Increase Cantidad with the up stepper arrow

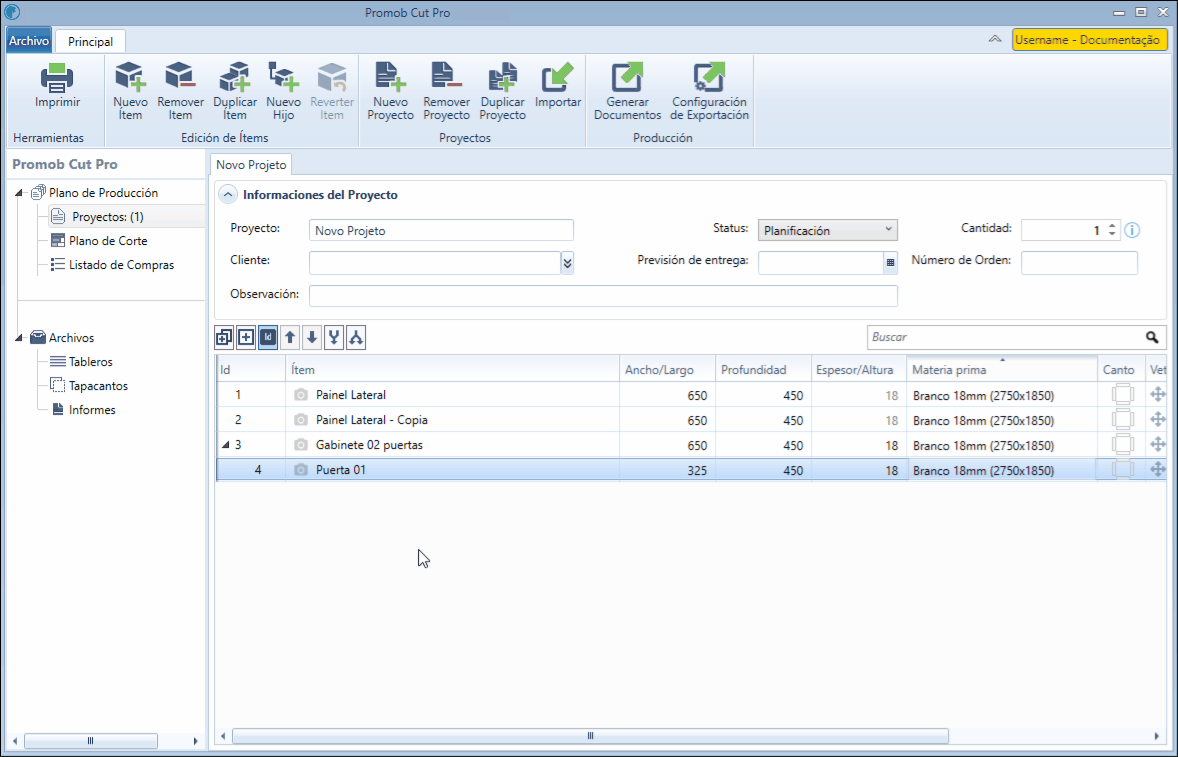[1112, 226]
